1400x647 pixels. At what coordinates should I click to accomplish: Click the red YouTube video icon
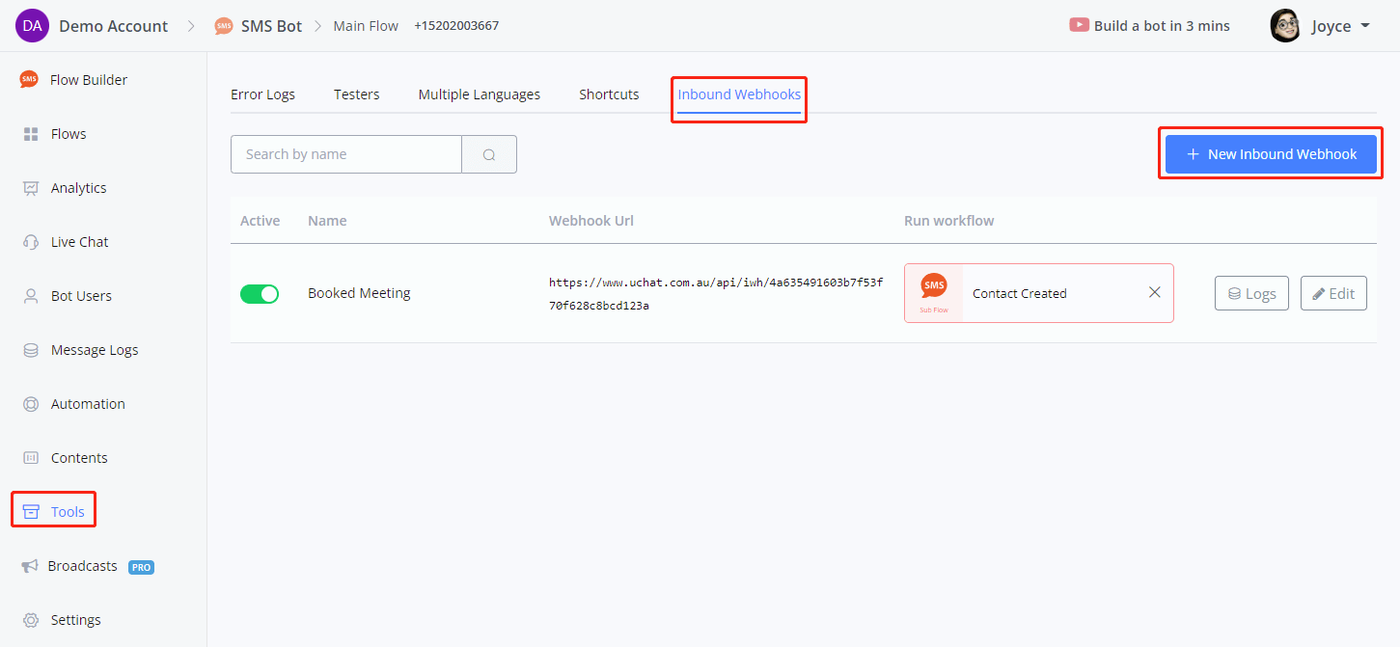tap(1079, 25)
